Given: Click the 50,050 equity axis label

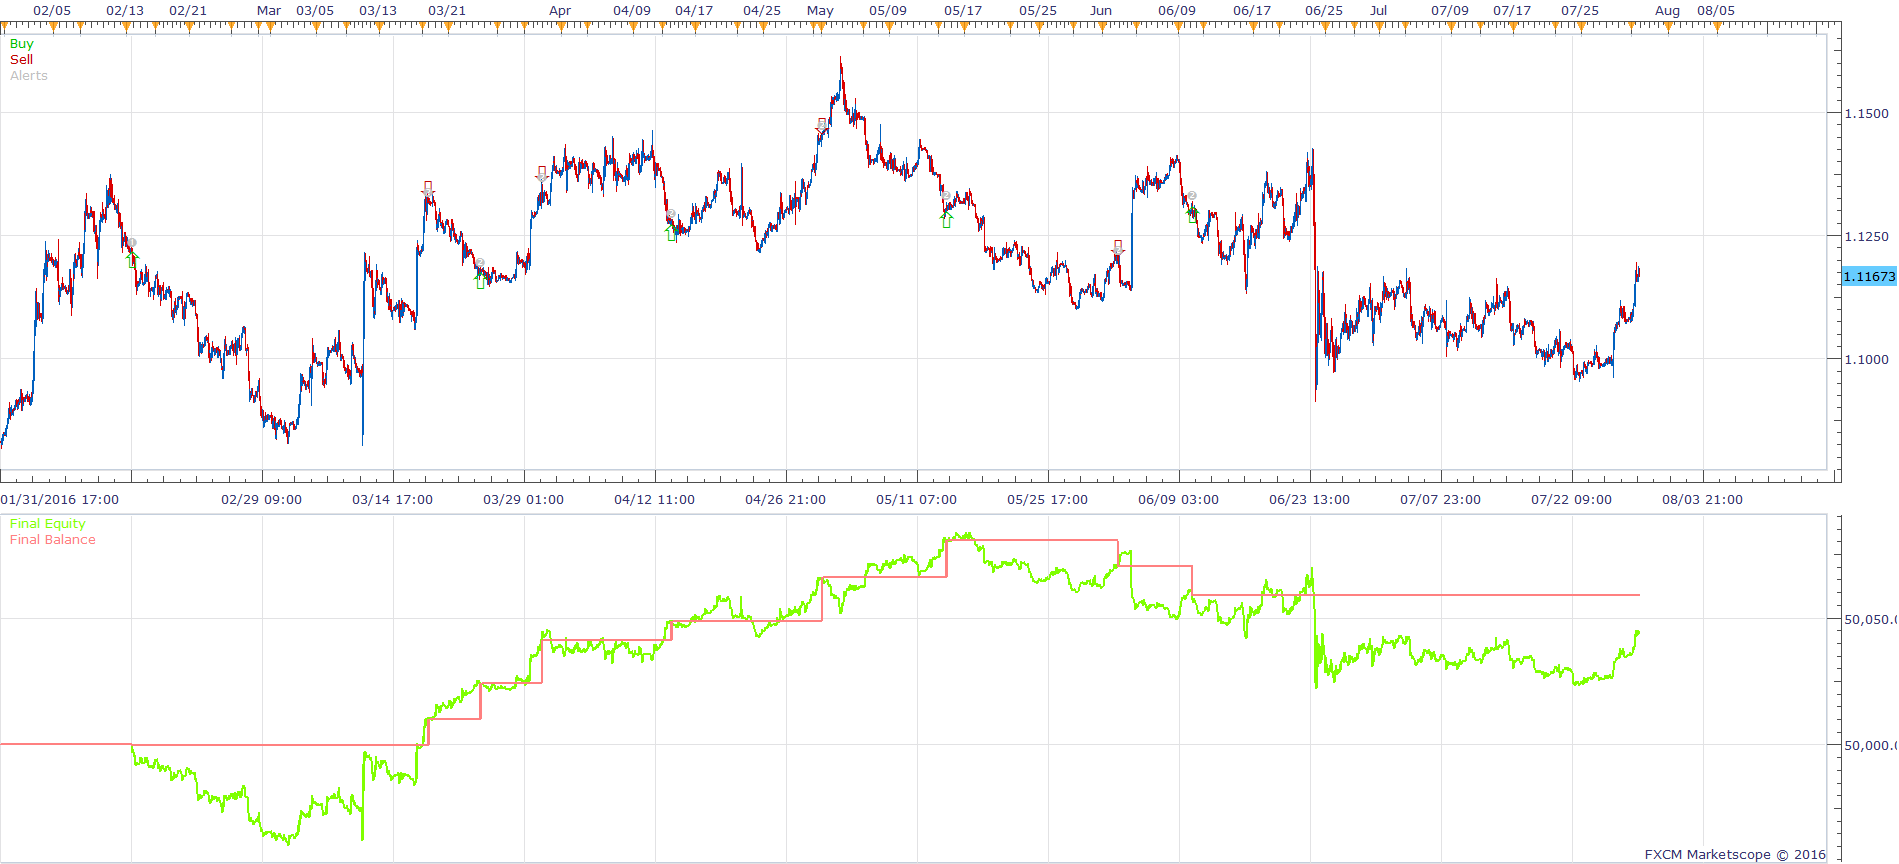Looking at the screenshot, I should (1870, 620).
